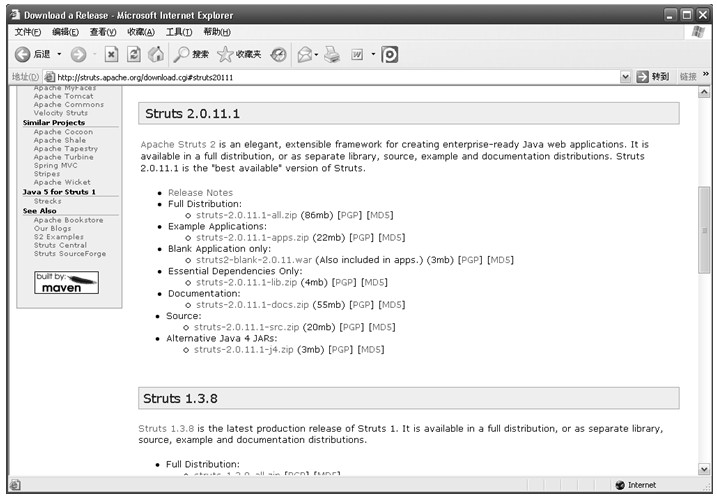
Task: Click the vertical scrollbar thumb
Action: pos(704,230)
